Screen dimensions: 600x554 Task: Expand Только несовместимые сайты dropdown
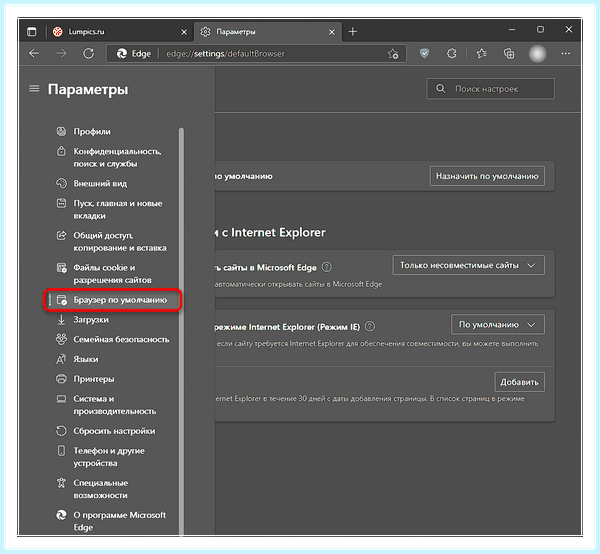[468, 265]
